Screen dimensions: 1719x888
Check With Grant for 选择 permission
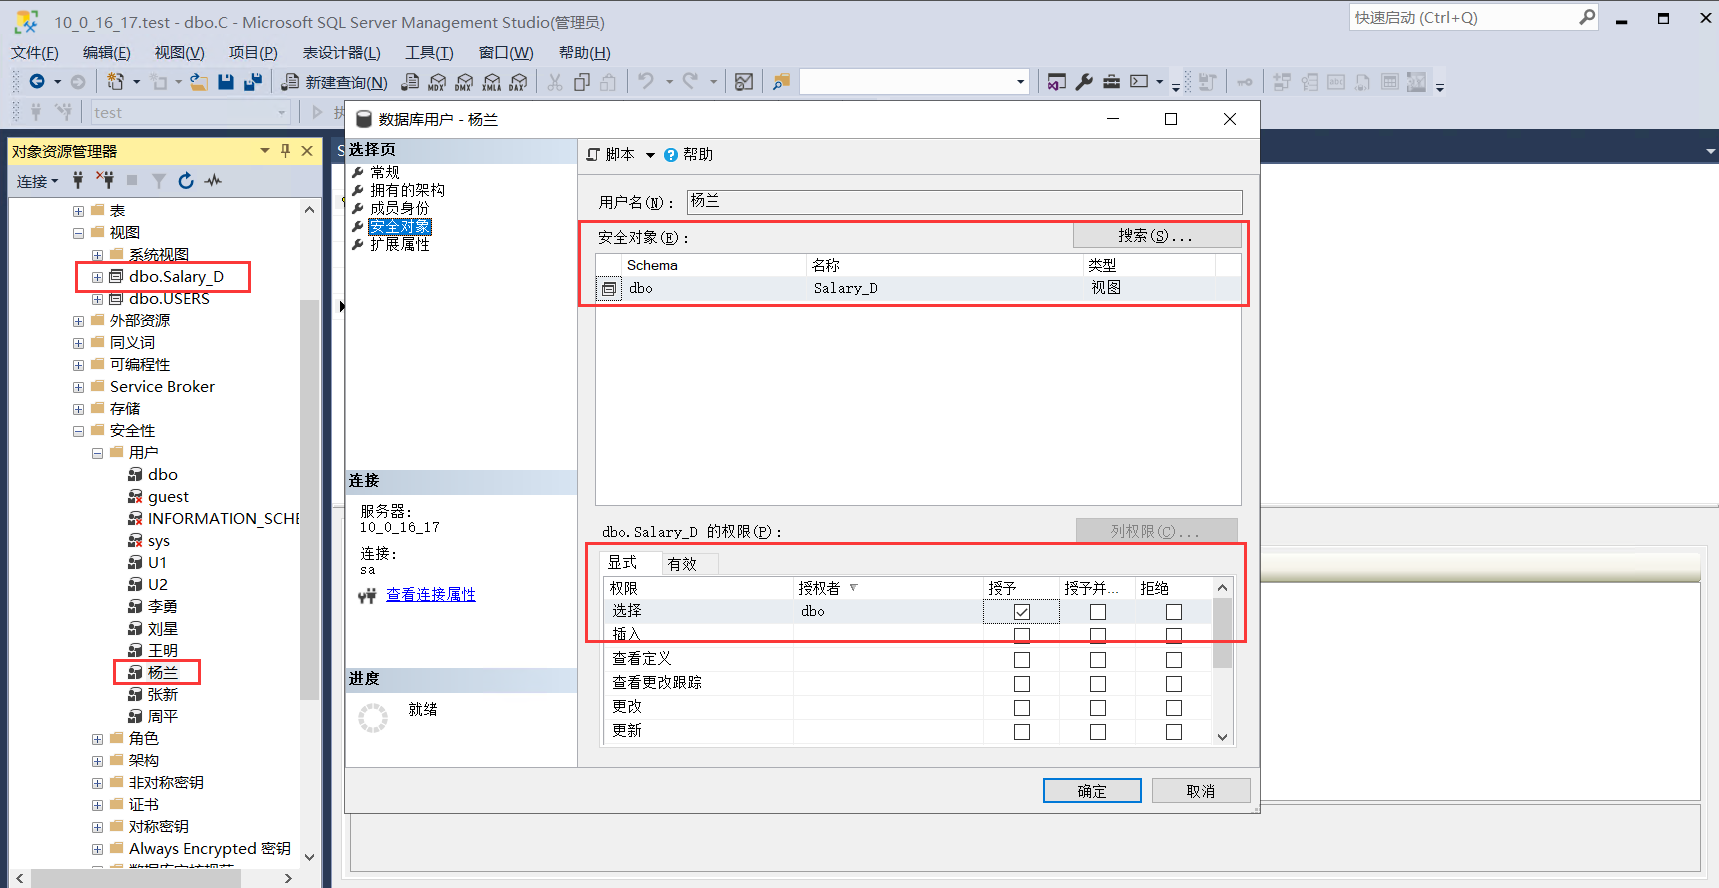click(1098, 612)
